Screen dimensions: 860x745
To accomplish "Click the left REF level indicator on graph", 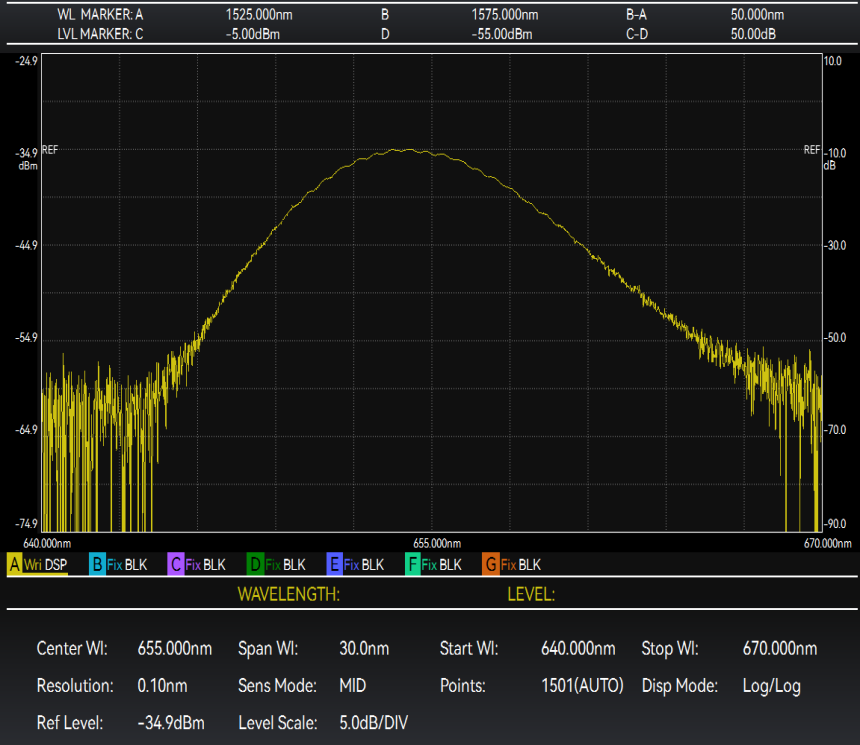I will [50, 150].
